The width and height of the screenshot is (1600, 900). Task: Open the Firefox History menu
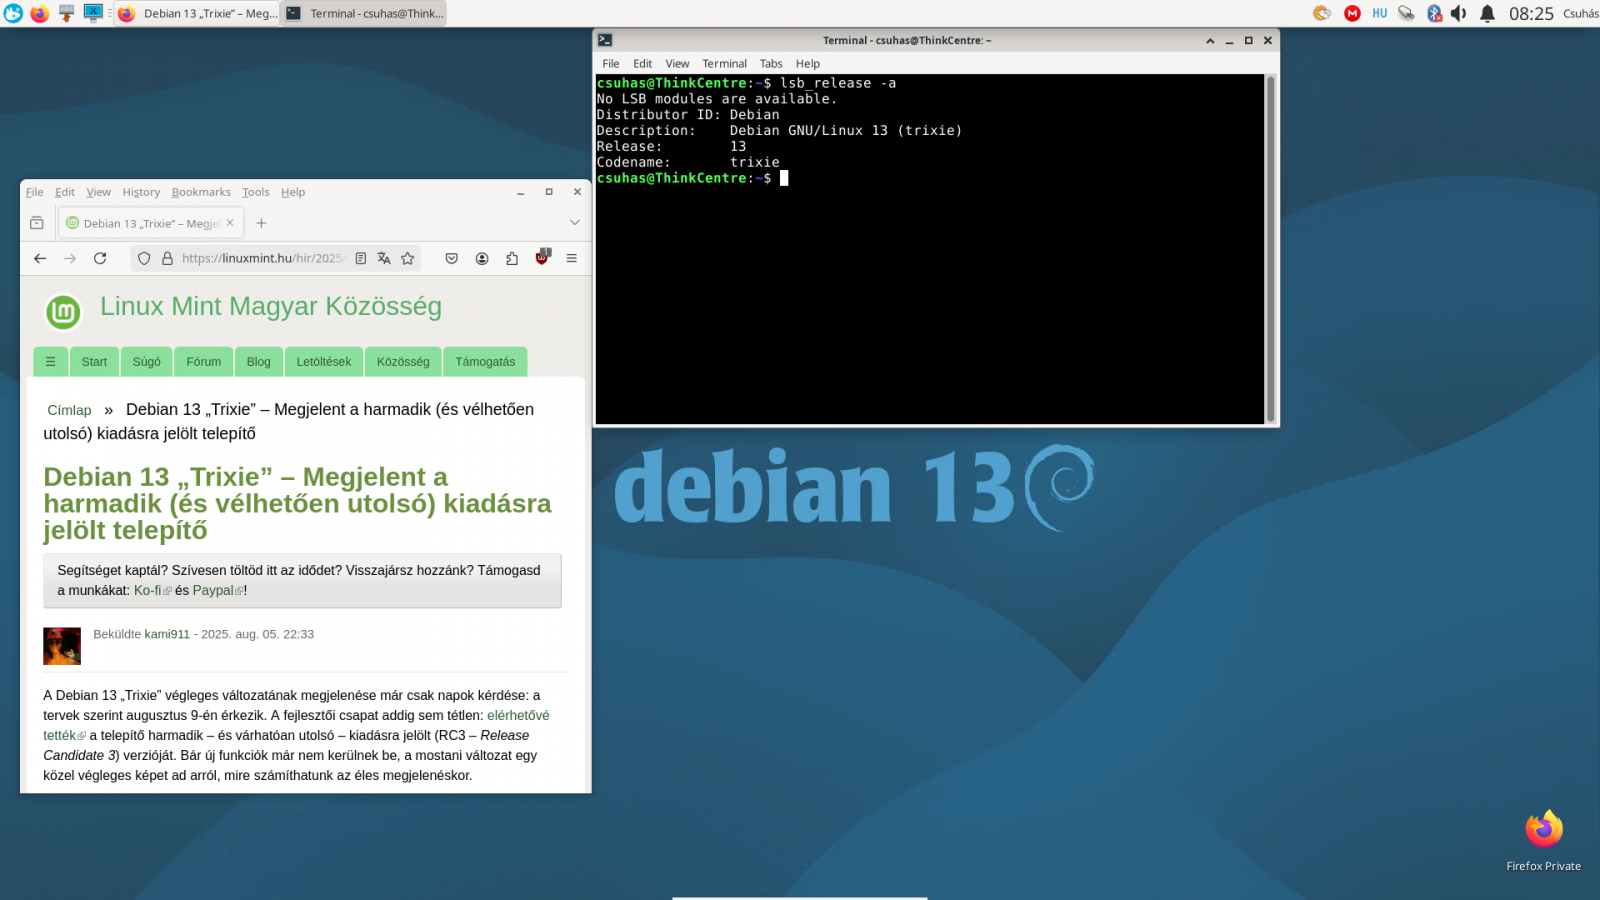pos(141,192)
